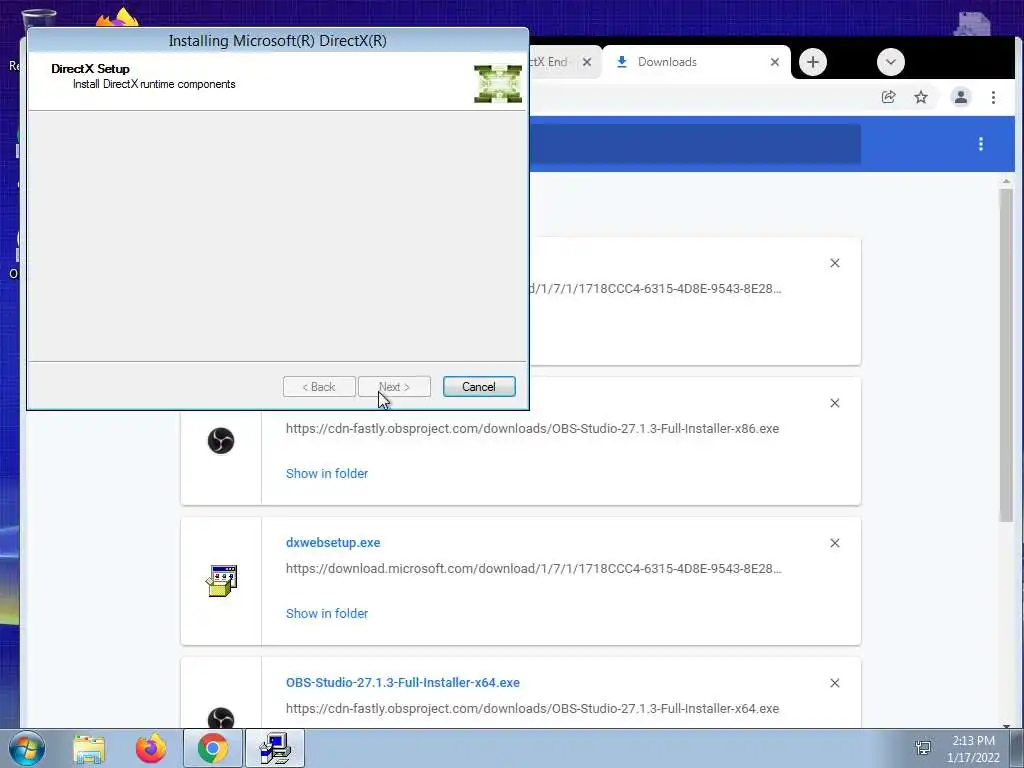The image size is (1024, 768).
Task: Launch Firefox from the taskbar
Action: point(151,748)
